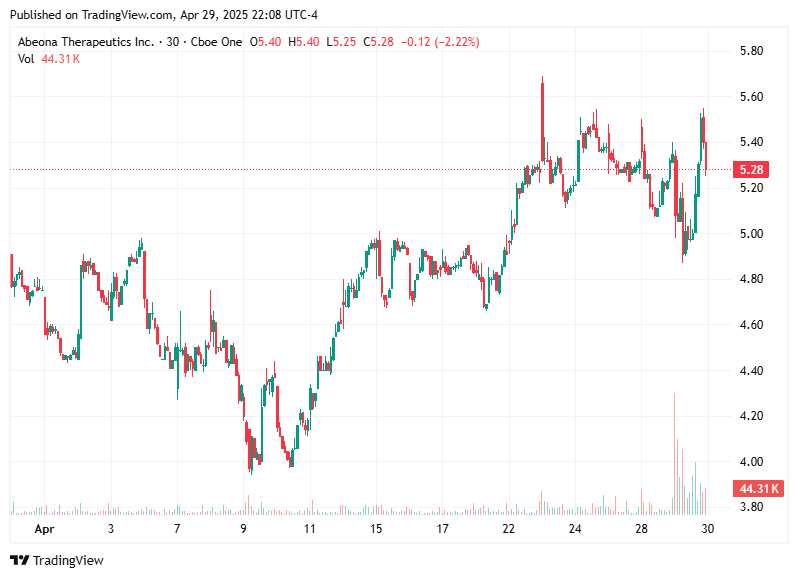Click the 7 date axis label
798x578 pixels.
177,529
